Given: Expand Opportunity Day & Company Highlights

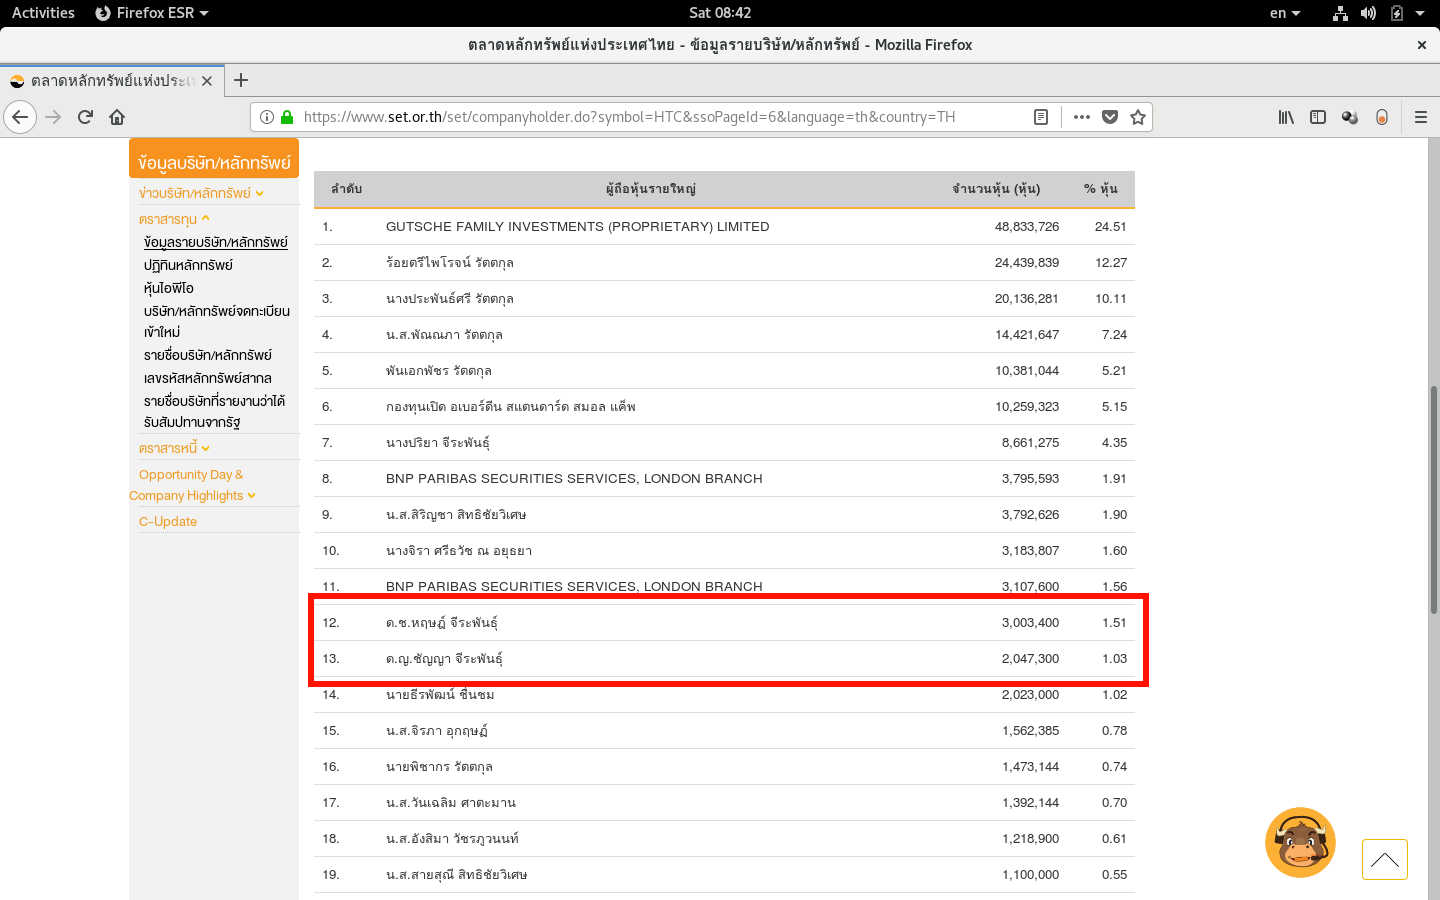Looking at the screenshot, I should [x=192, y=485].
